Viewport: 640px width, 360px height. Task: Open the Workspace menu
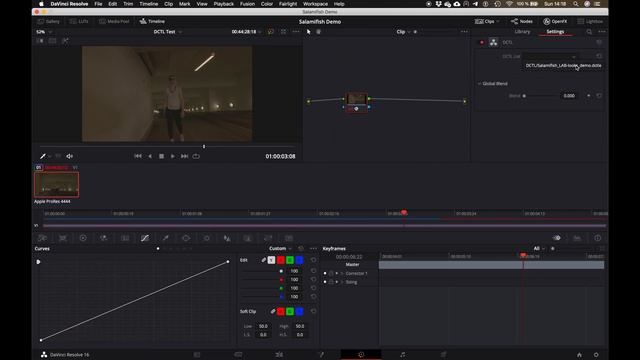[315, 4]
